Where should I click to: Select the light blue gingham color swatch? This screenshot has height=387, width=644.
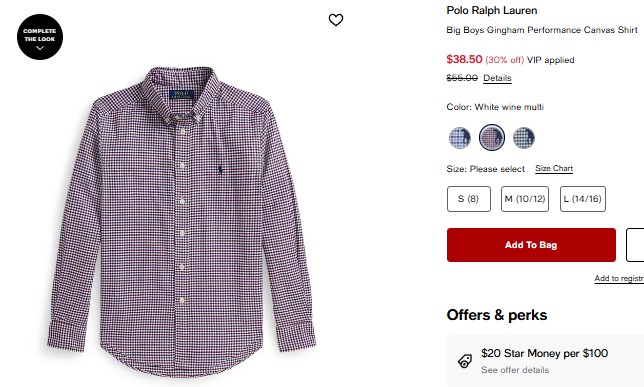(460, 138)
